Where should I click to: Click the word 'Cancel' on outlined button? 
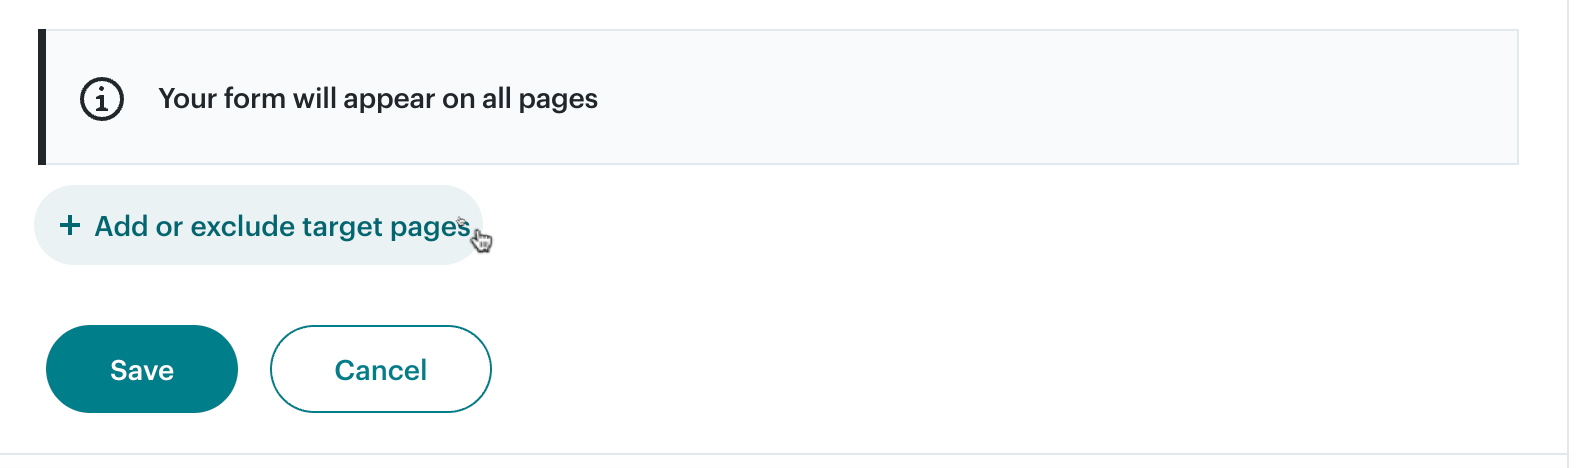[380, 370]
